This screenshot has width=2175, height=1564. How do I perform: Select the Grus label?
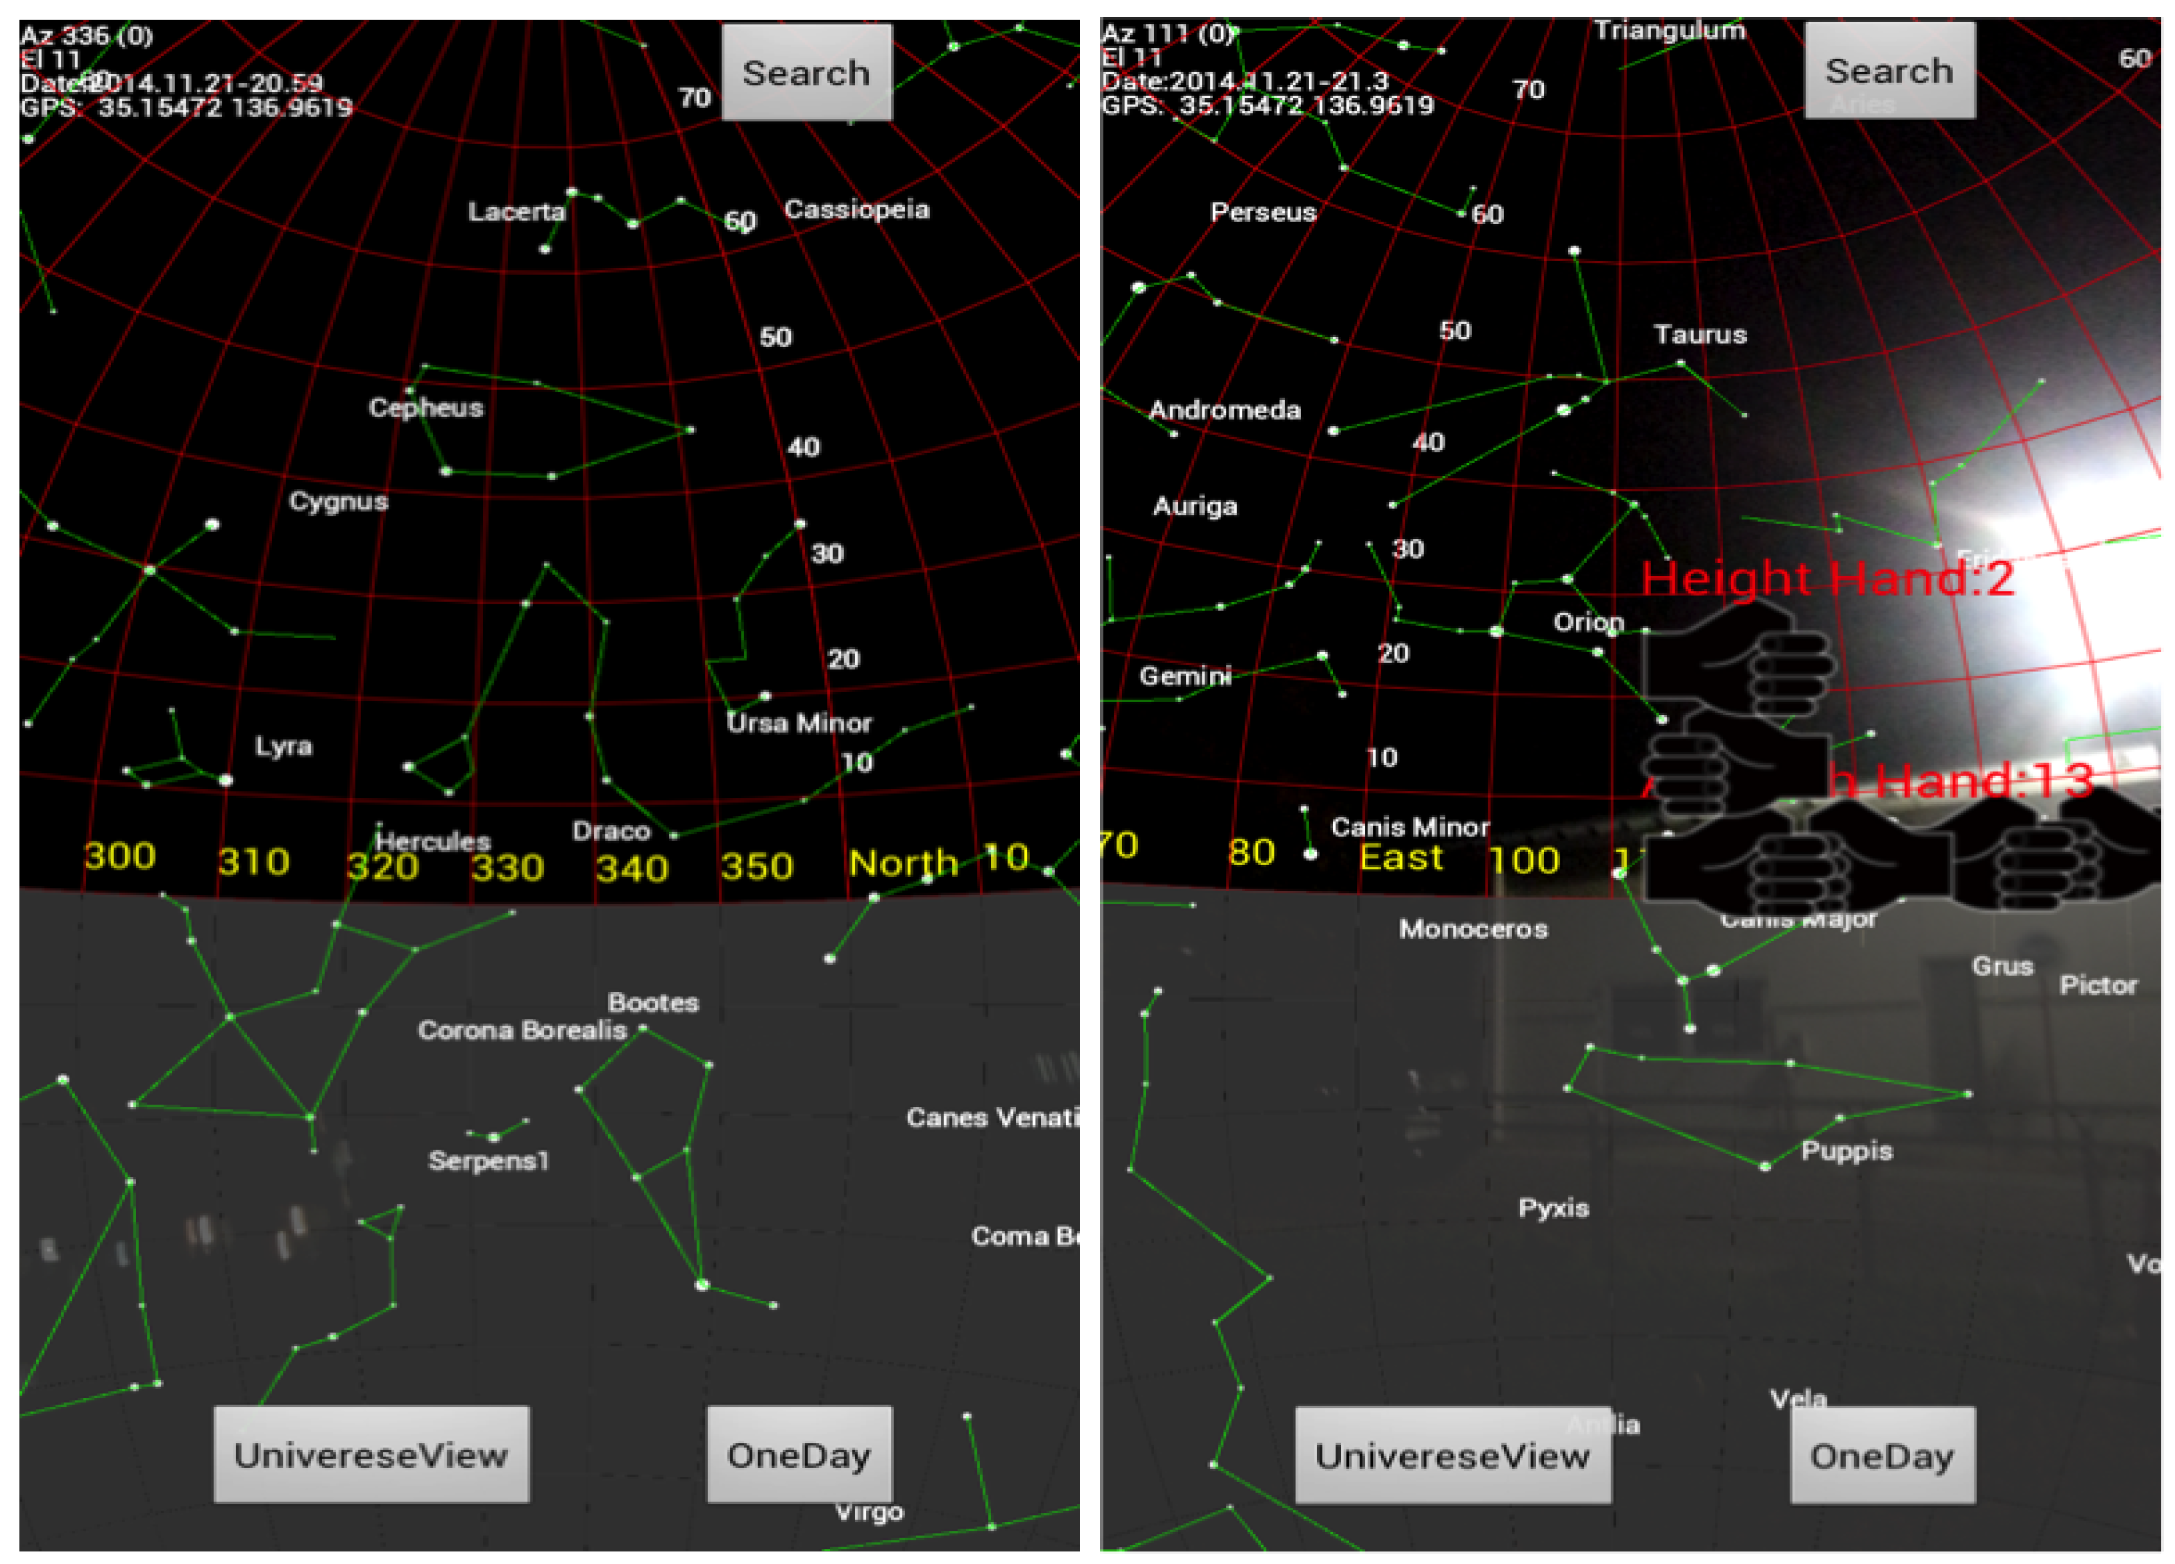(x=2002, y=966)
